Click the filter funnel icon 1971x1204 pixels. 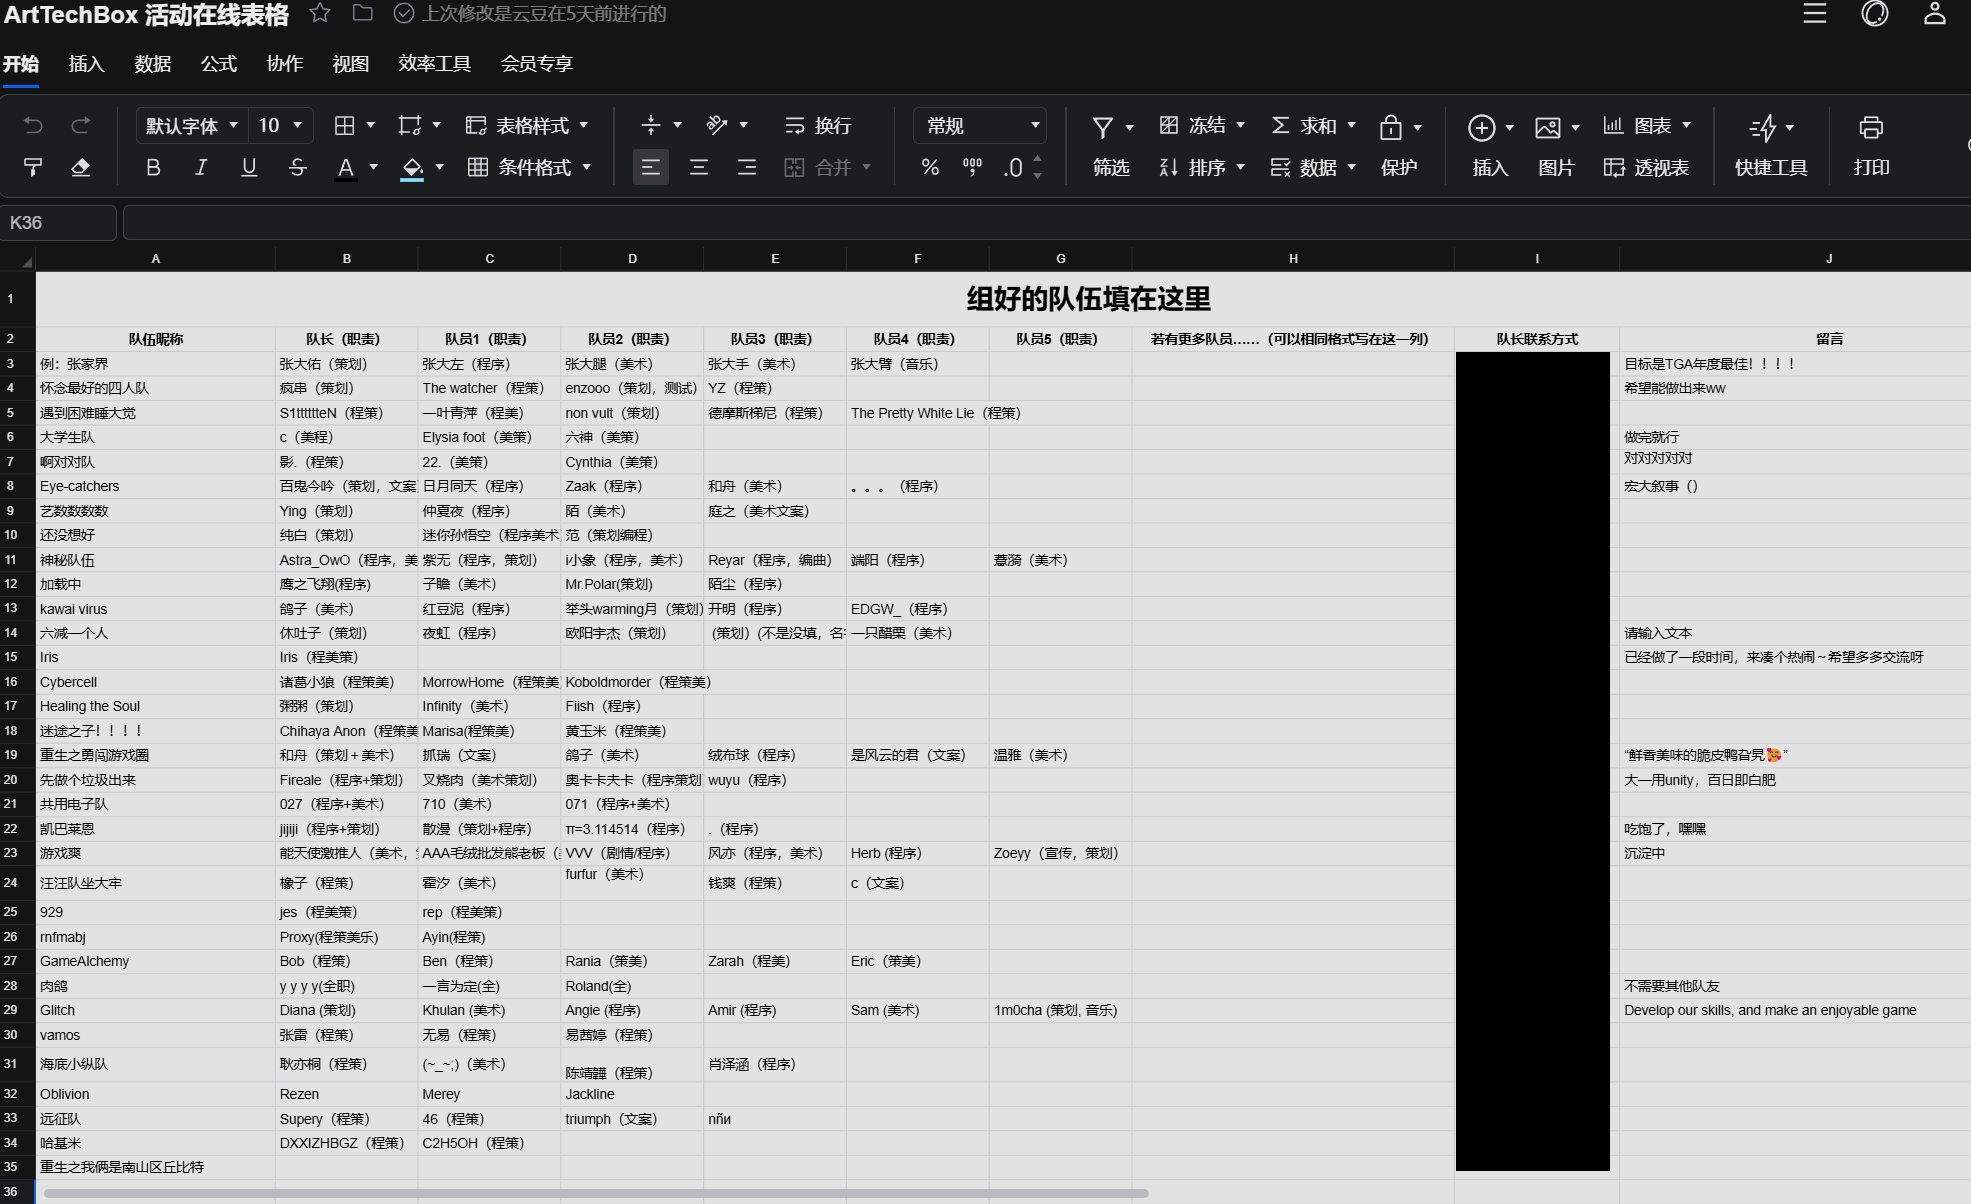[x=1102, y=127]
